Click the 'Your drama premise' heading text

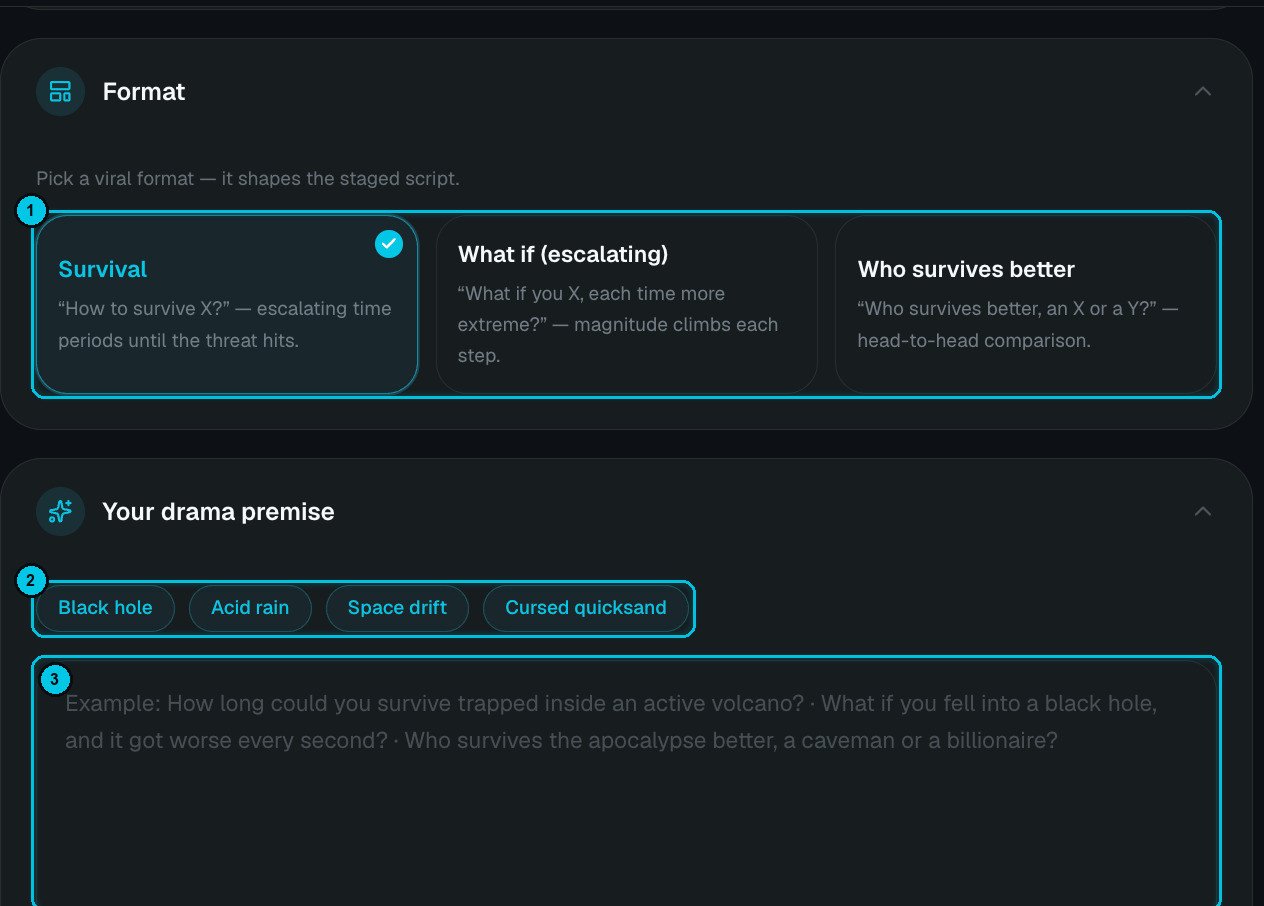click(x=218, y=512)
